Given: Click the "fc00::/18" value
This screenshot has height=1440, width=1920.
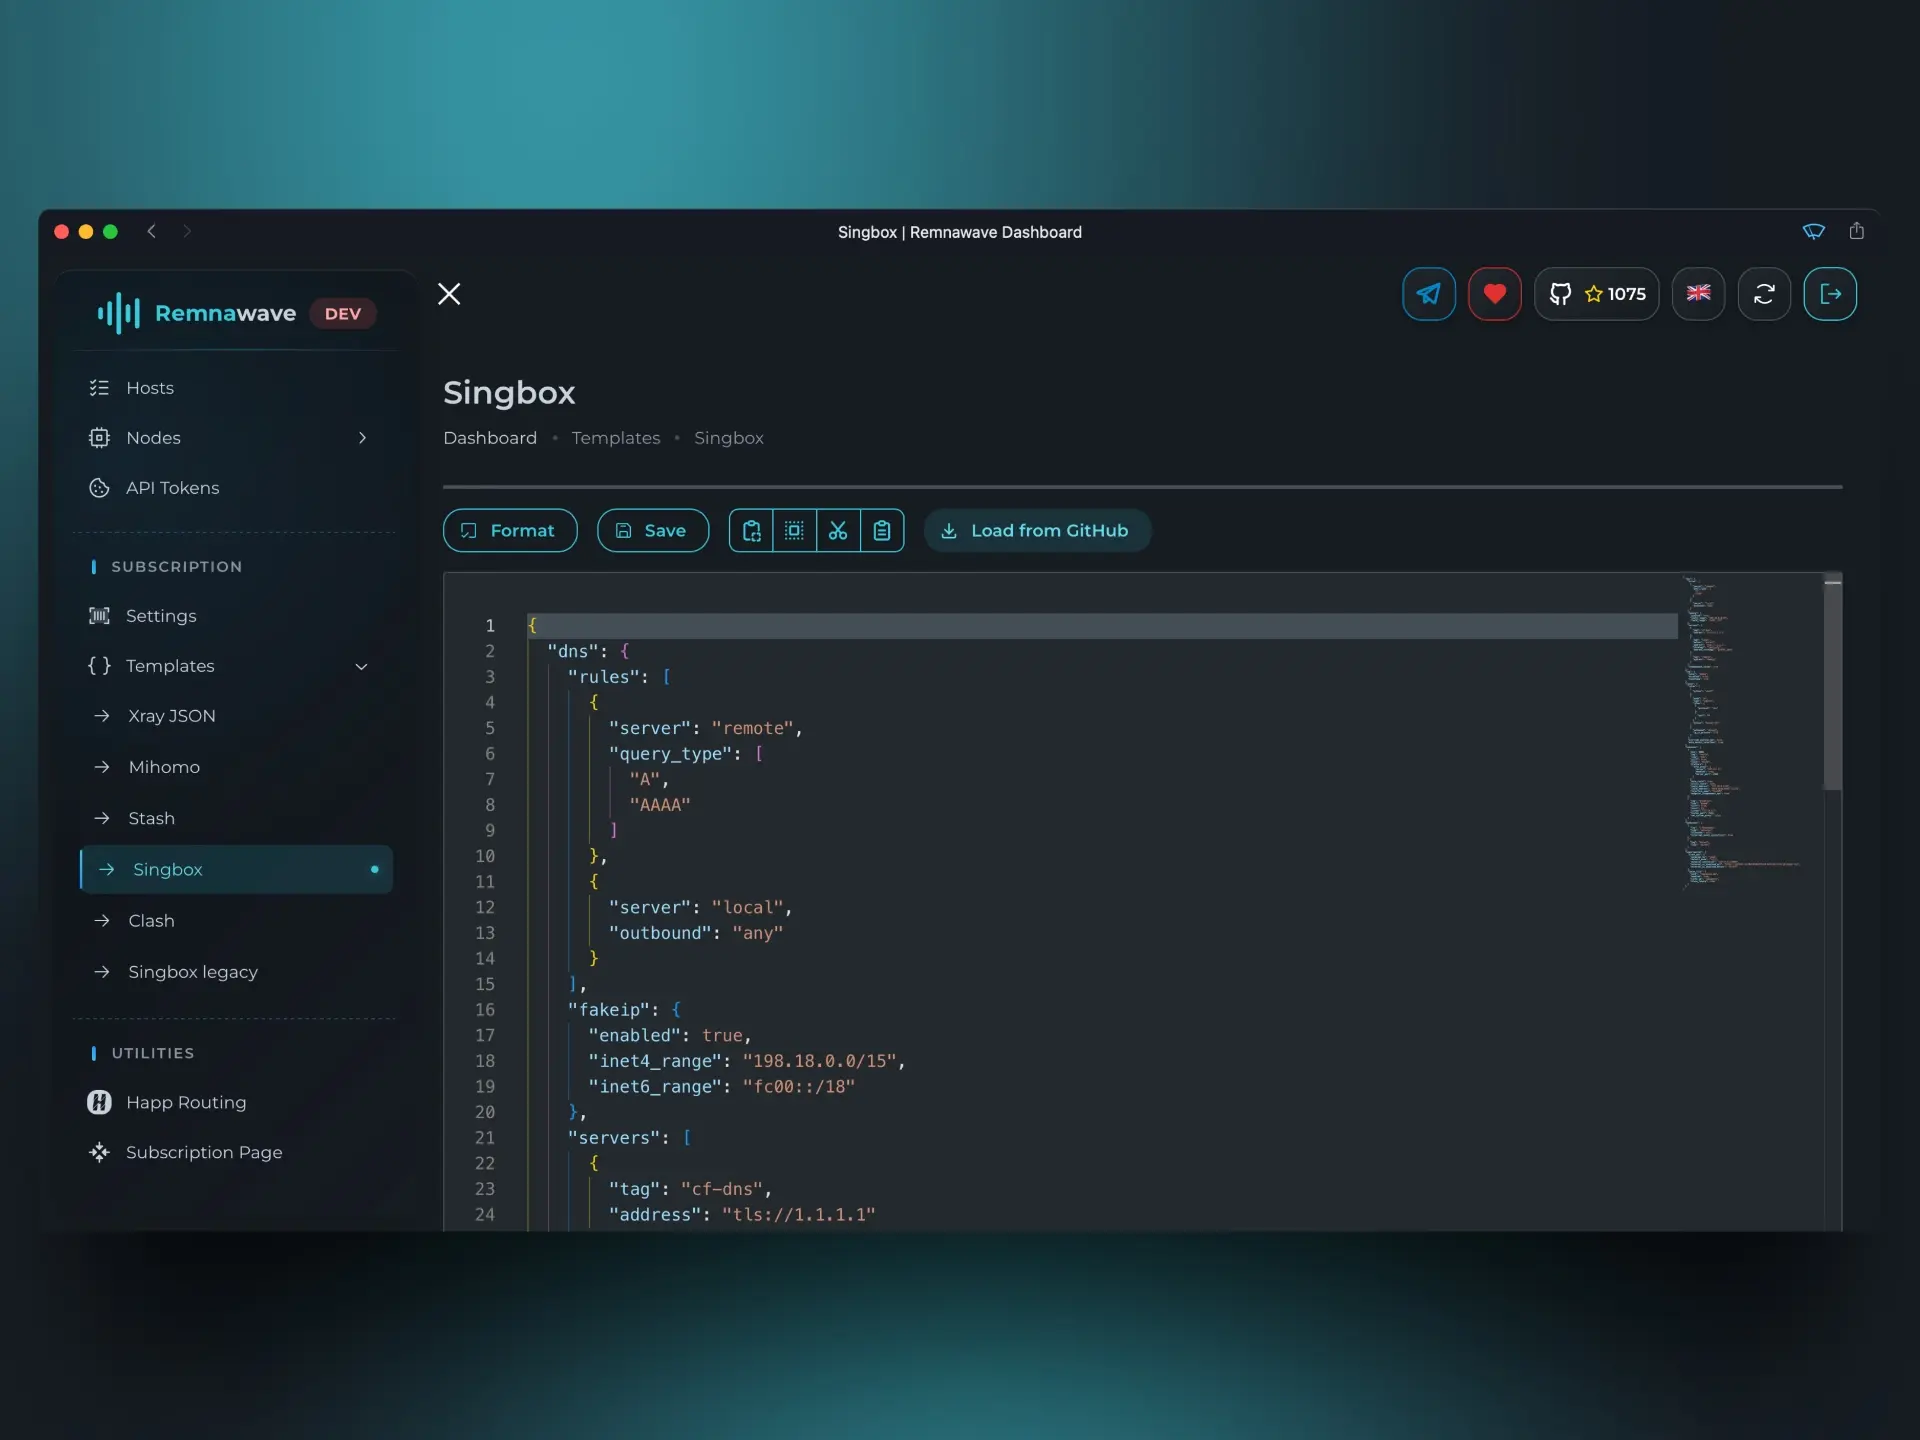Looking at the screenshot, I should coord(798,1087).
